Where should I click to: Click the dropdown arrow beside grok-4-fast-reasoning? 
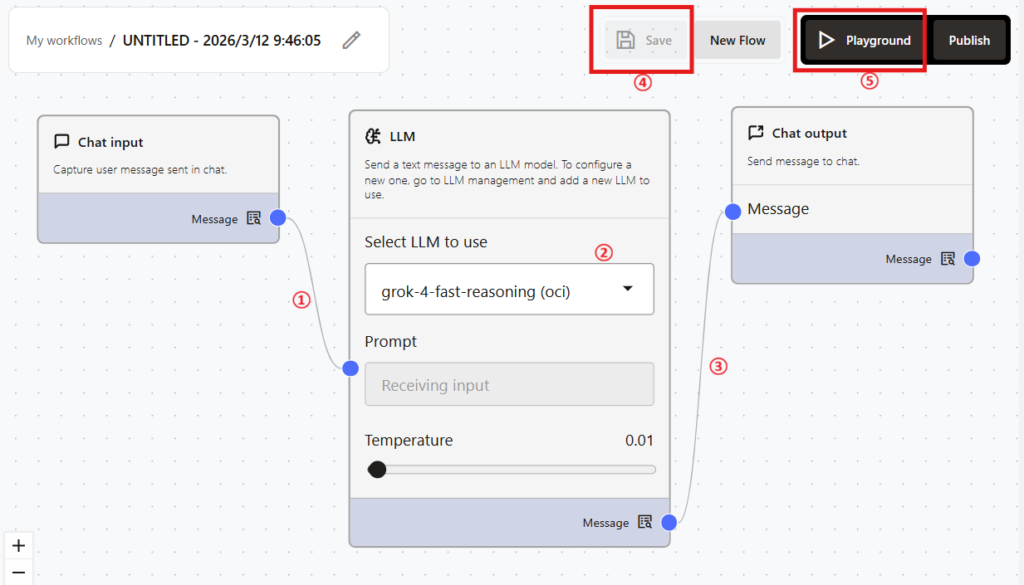[628, 289]
